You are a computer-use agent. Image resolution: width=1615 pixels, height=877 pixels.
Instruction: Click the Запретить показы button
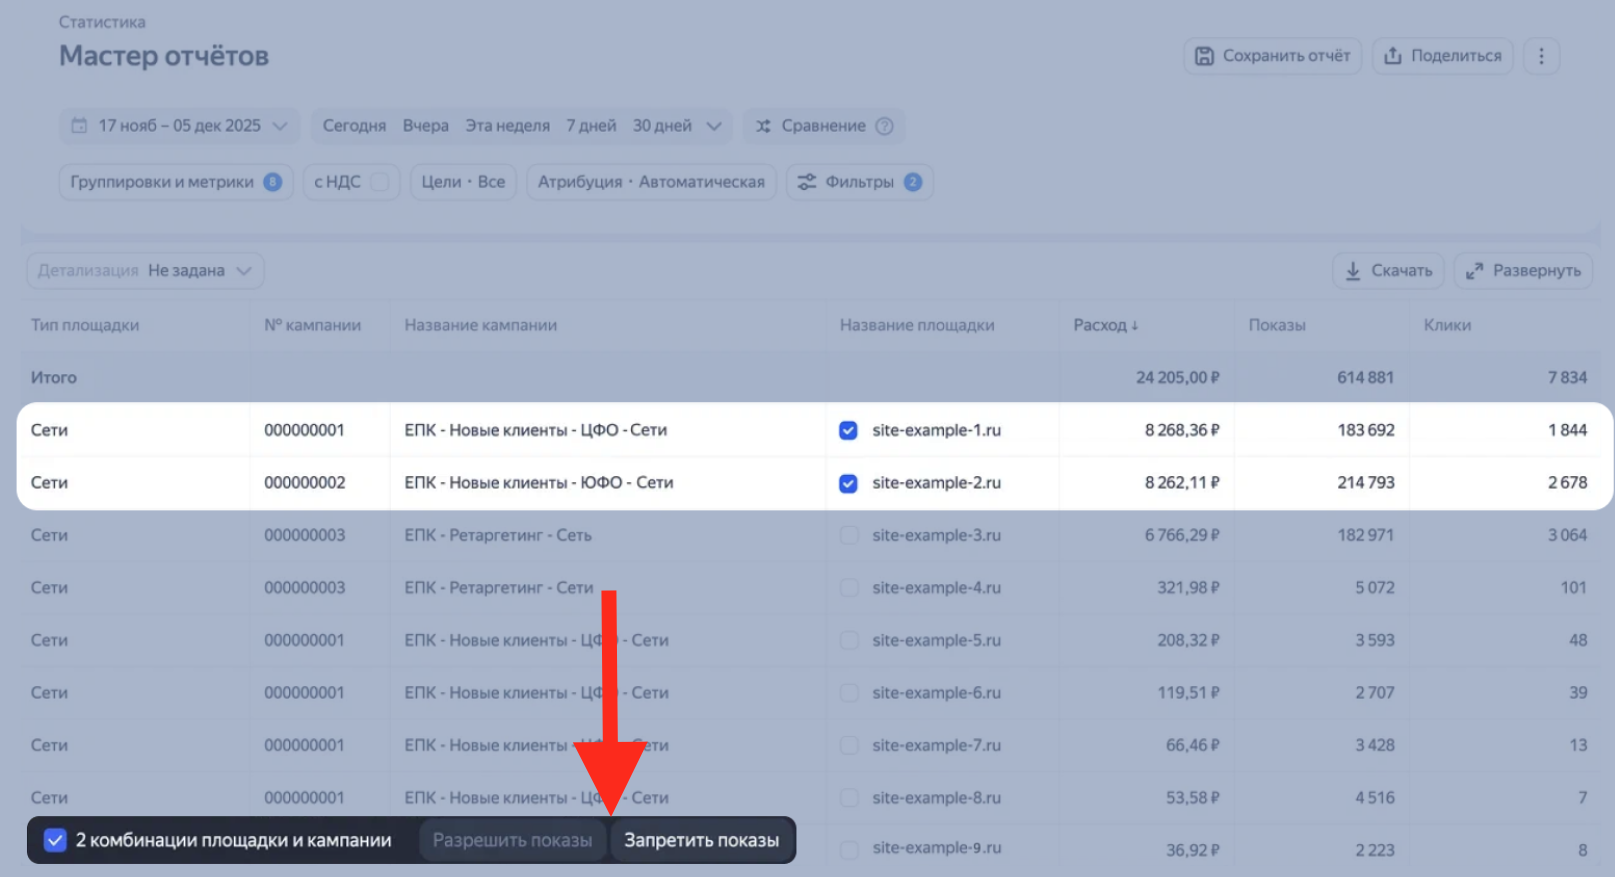tap(701, 840)
